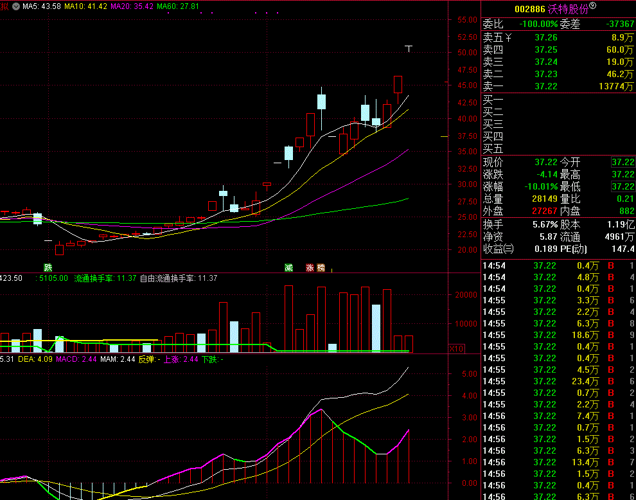
Task: Click the empty 买一 bid row label
Action: [493, 100]
